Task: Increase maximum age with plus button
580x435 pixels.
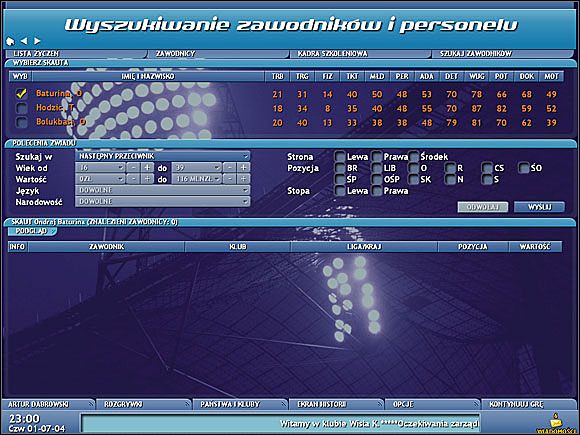Action: tap(243, 168)
